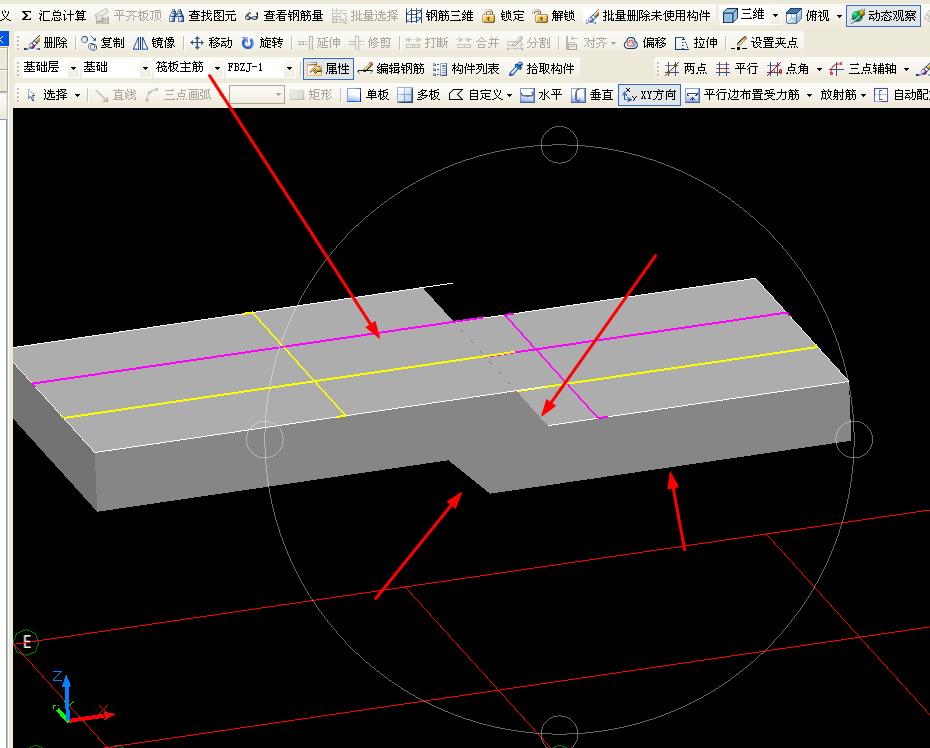Toggle the 属性 properties panel

tap(329, 69)
